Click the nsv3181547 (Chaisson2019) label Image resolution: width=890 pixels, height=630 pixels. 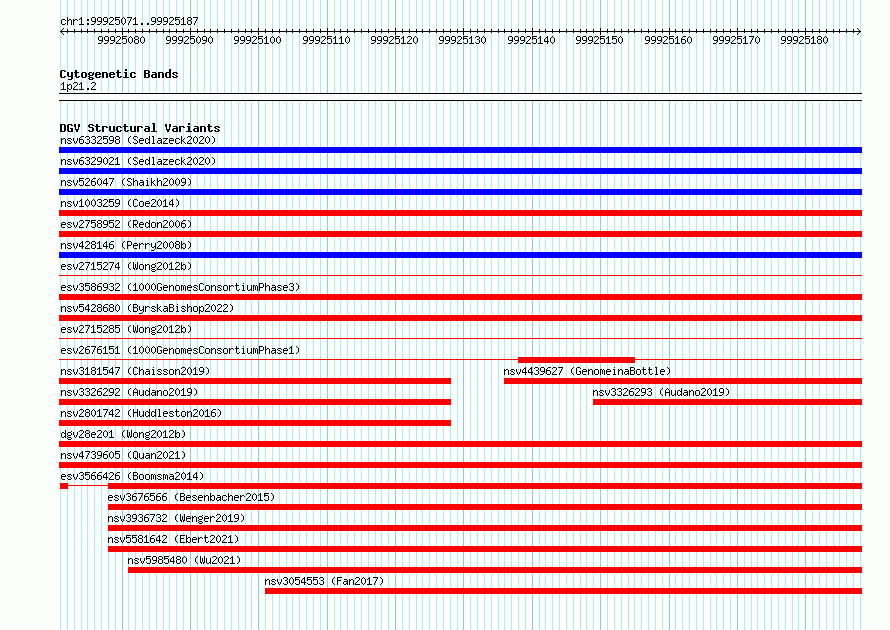click(135, 371)
